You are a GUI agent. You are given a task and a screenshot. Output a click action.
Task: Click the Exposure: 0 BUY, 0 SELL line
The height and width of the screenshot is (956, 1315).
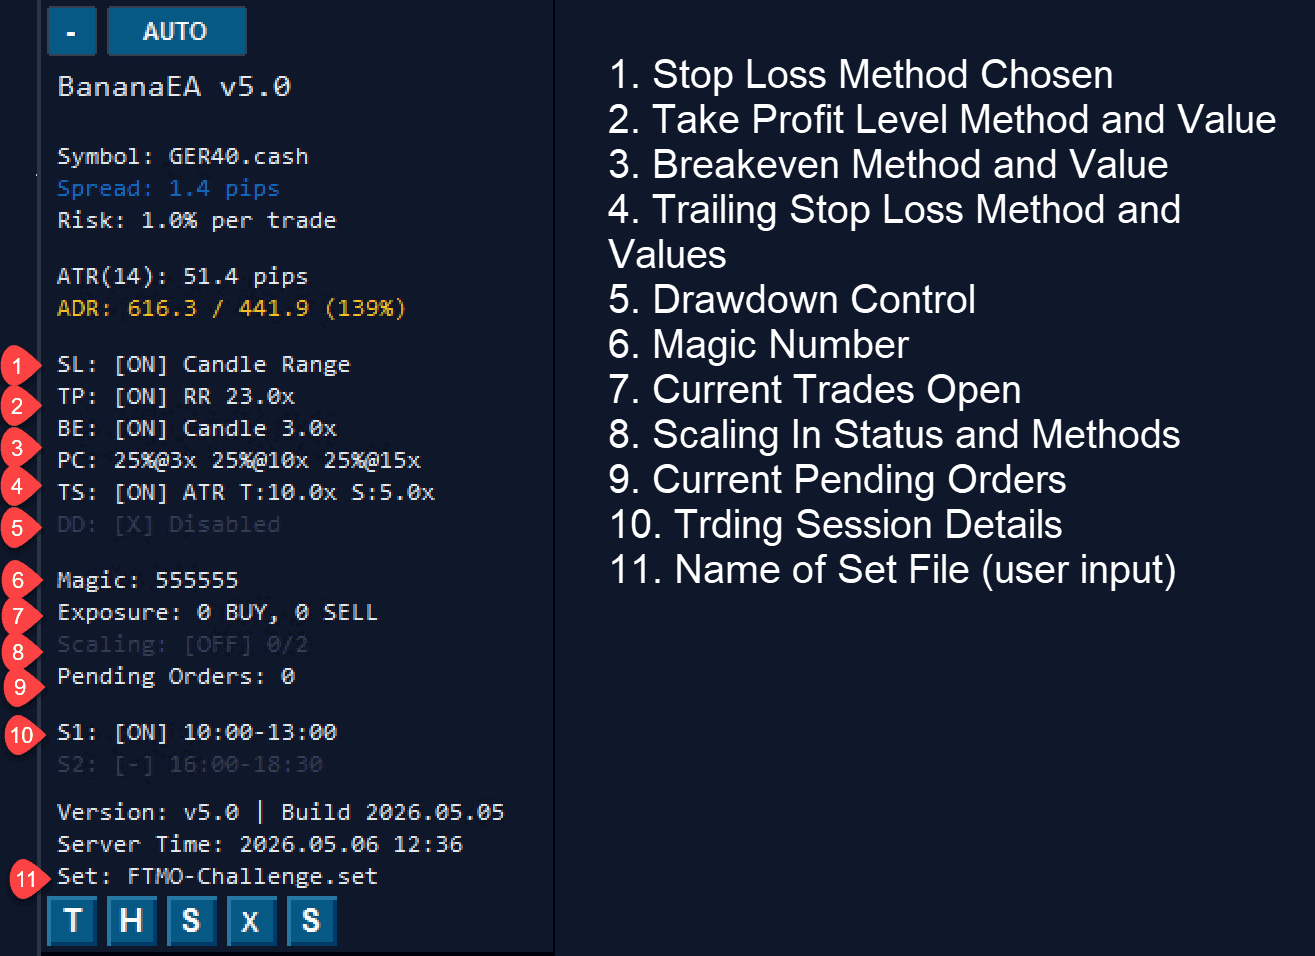[x=218, y=613]
